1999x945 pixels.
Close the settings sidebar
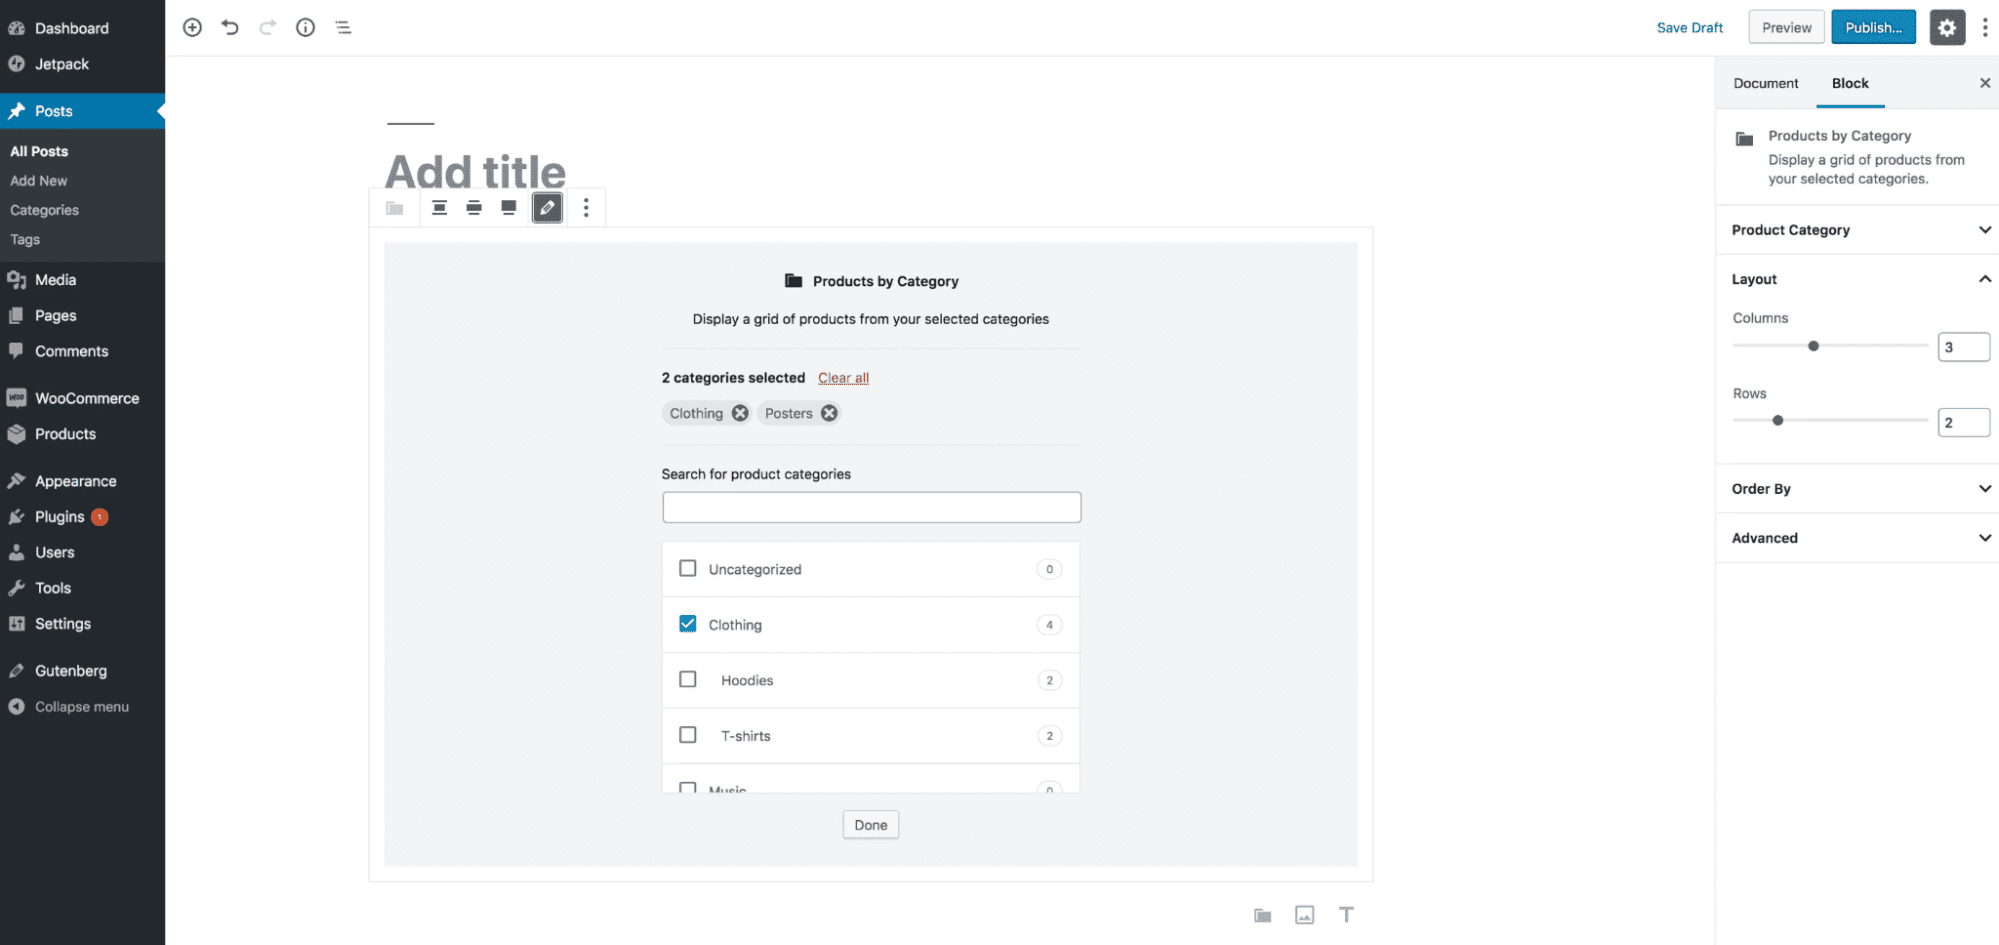click(1985, 83)
